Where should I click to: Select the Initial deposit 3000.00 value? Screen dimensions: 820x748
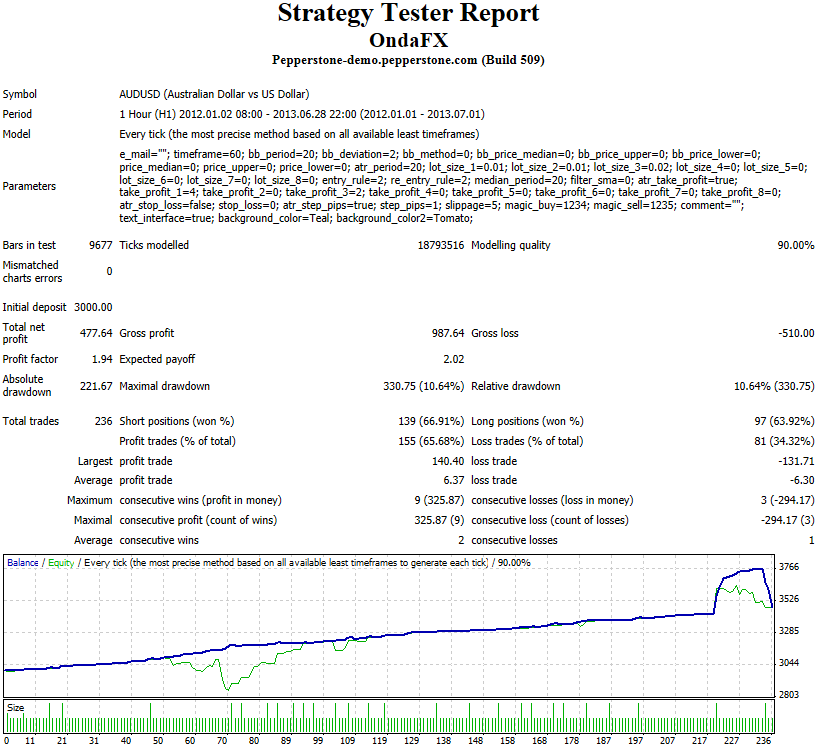coord(92,308)
